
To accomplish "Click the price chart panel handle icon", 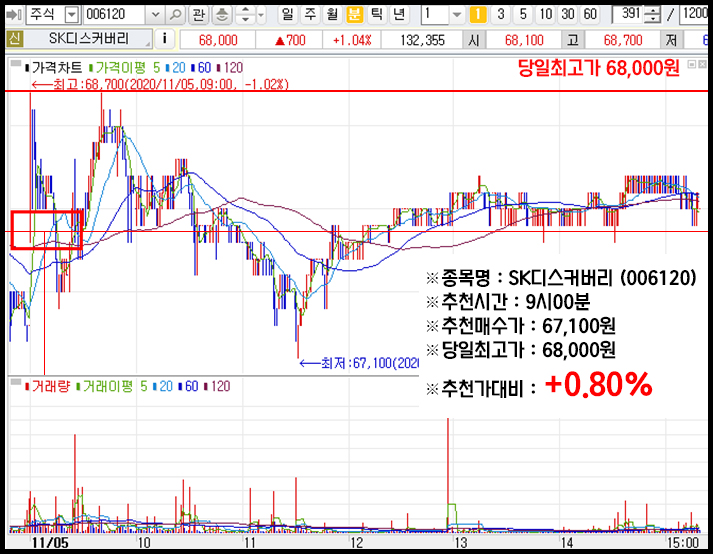I will (x=16, y=64).
